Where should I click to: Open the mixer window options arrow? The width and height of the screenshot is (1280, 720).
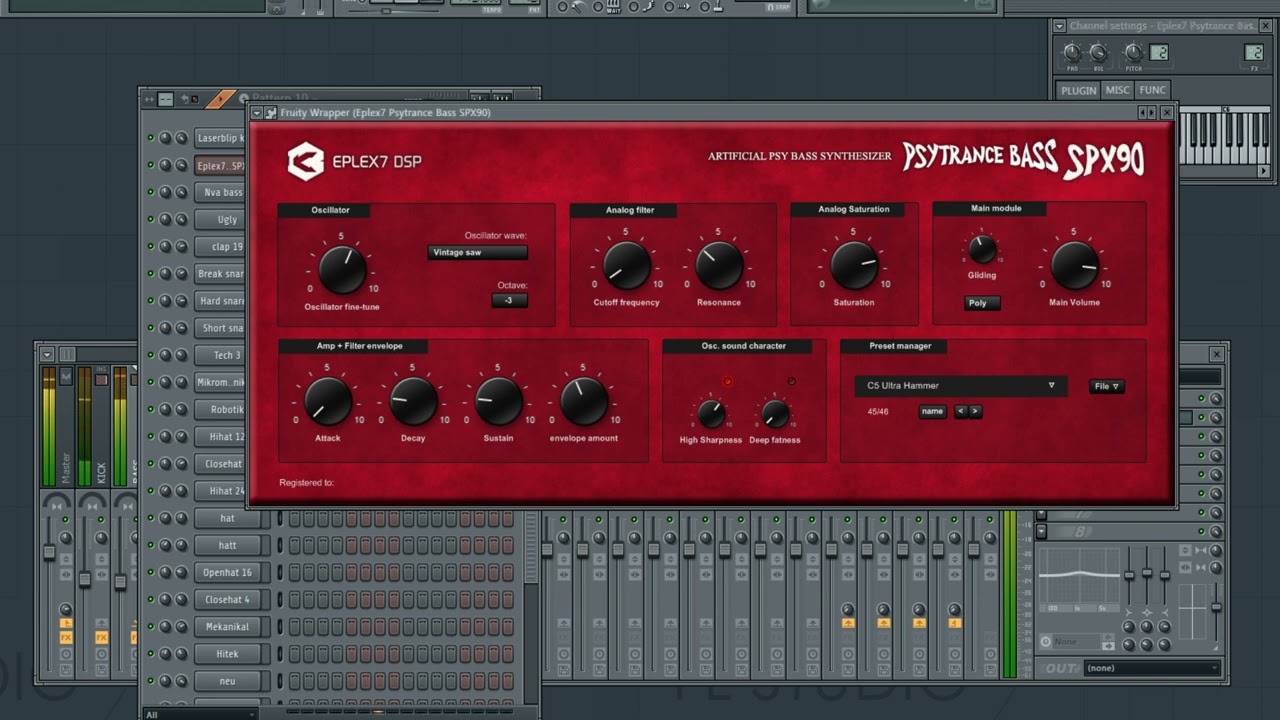pos(47,354)
